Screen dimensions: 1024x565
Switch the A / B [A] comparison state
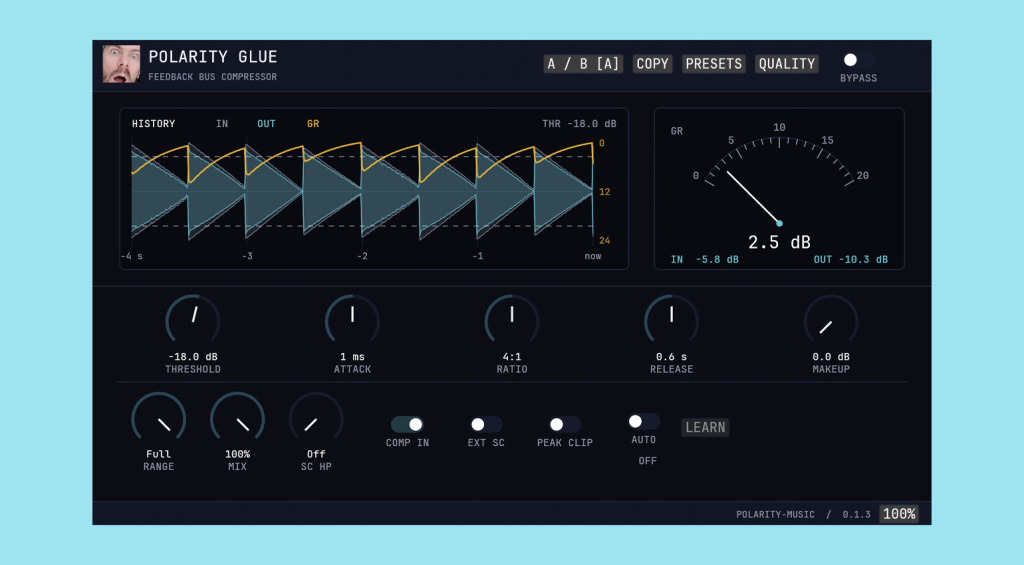coord(583,64)
